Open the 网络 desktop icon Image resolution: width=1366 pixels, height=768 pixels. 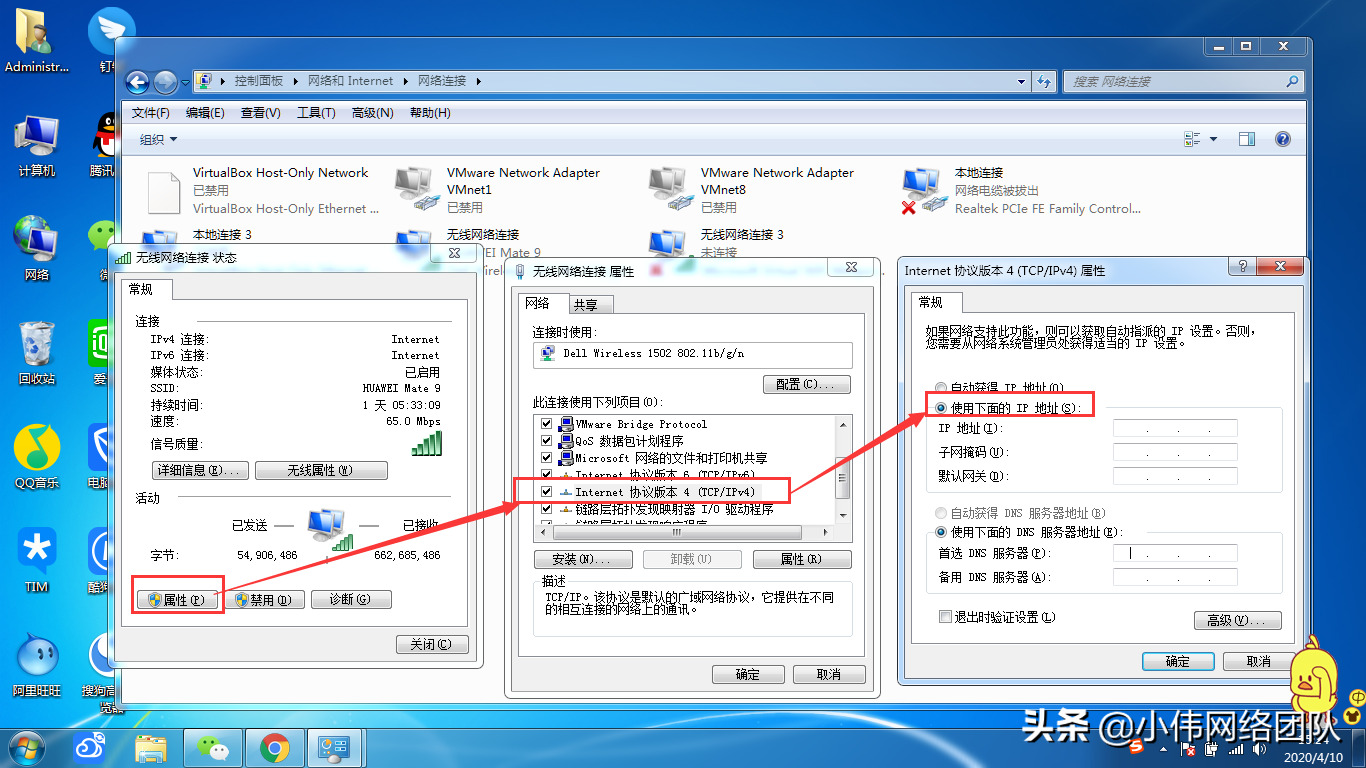37,249
